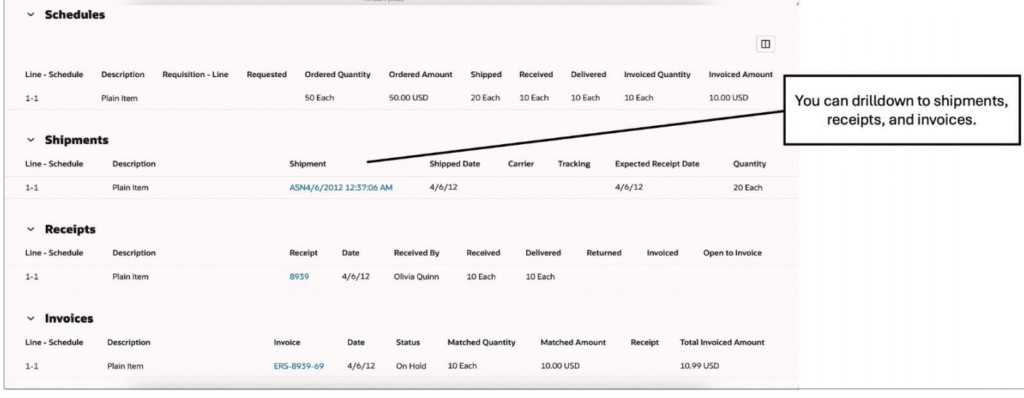Collapse the Receipts section
The image size is (1024, 398).
31,230
